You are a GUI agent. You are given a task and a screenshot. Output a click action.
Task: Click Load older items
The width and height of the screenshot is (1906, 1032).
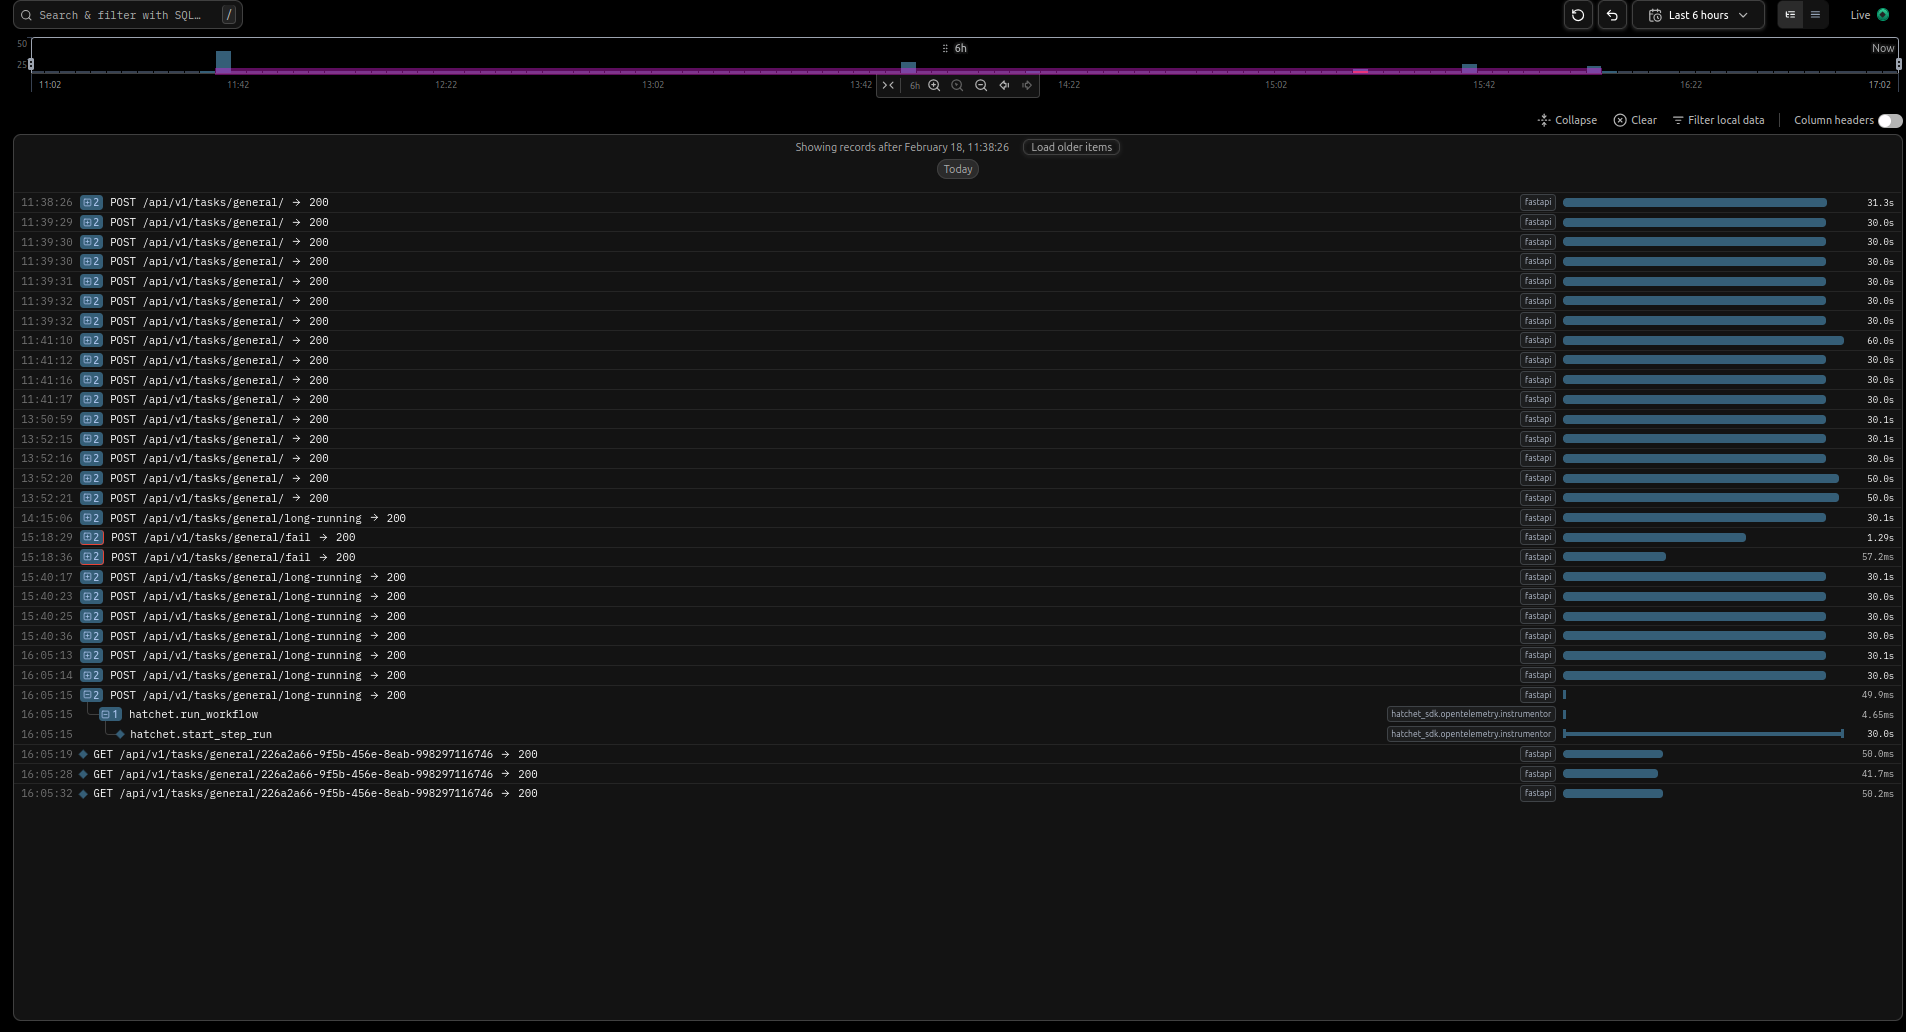pyautogui.click(x=1070, y=147)
